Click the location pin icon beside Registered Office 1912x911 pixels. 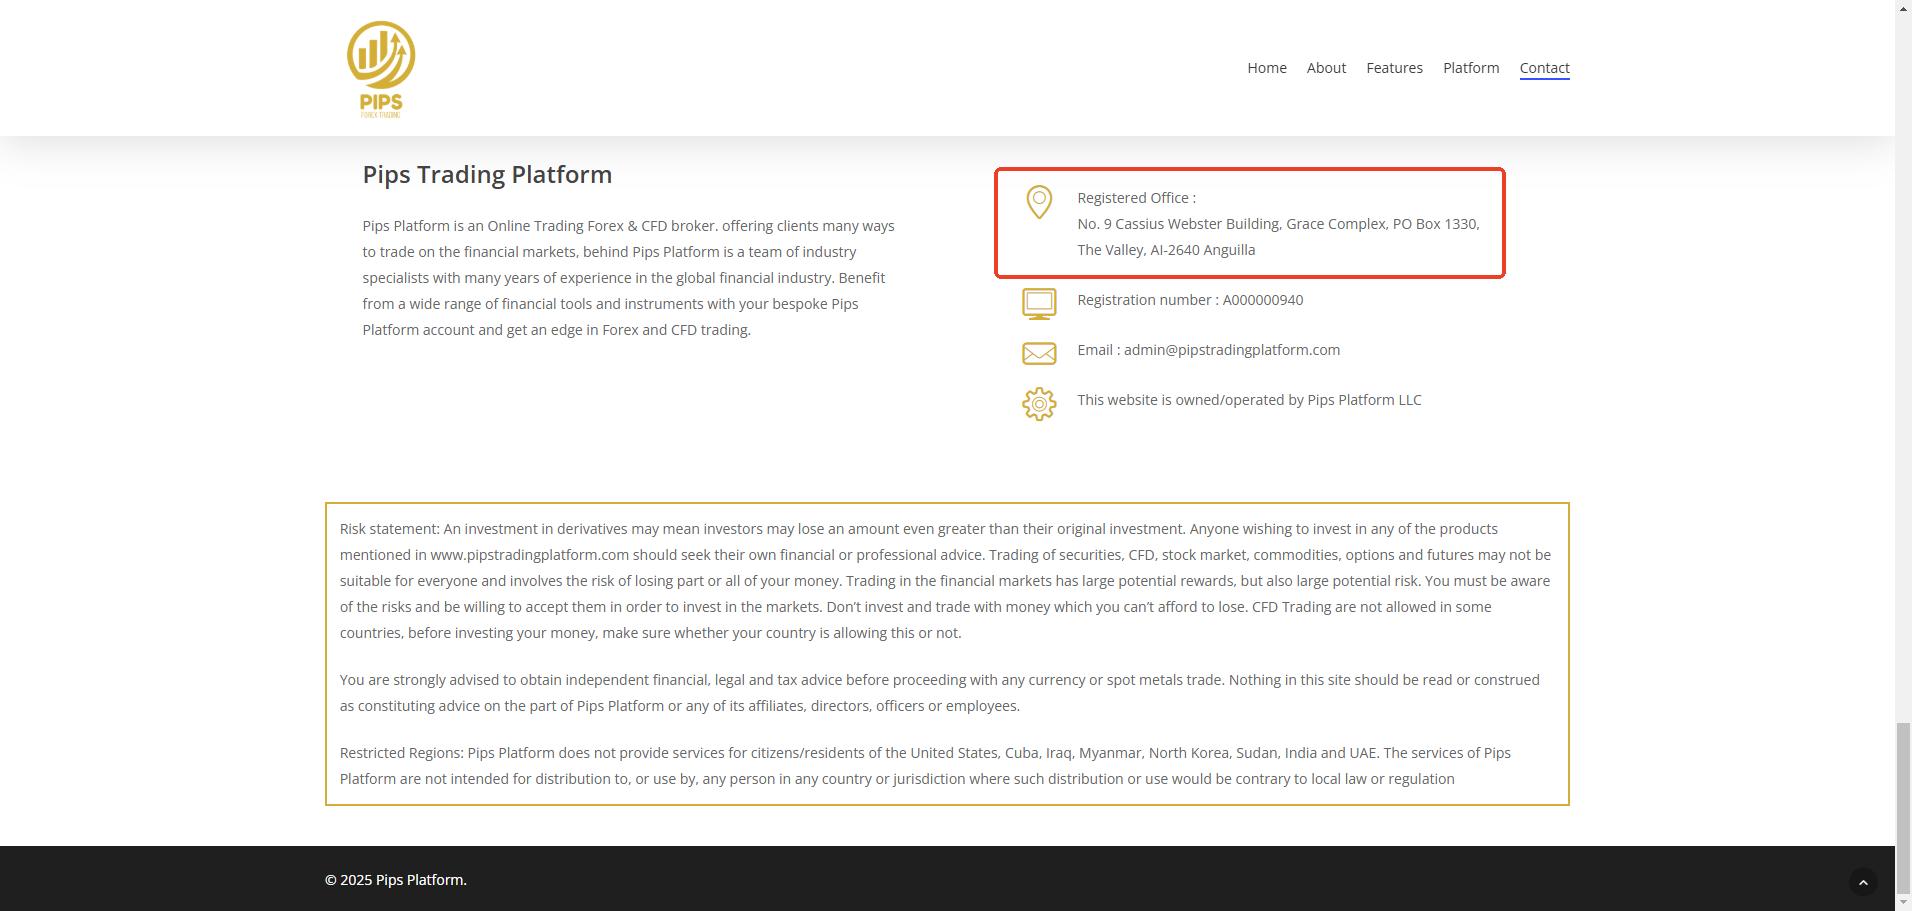1039,202
